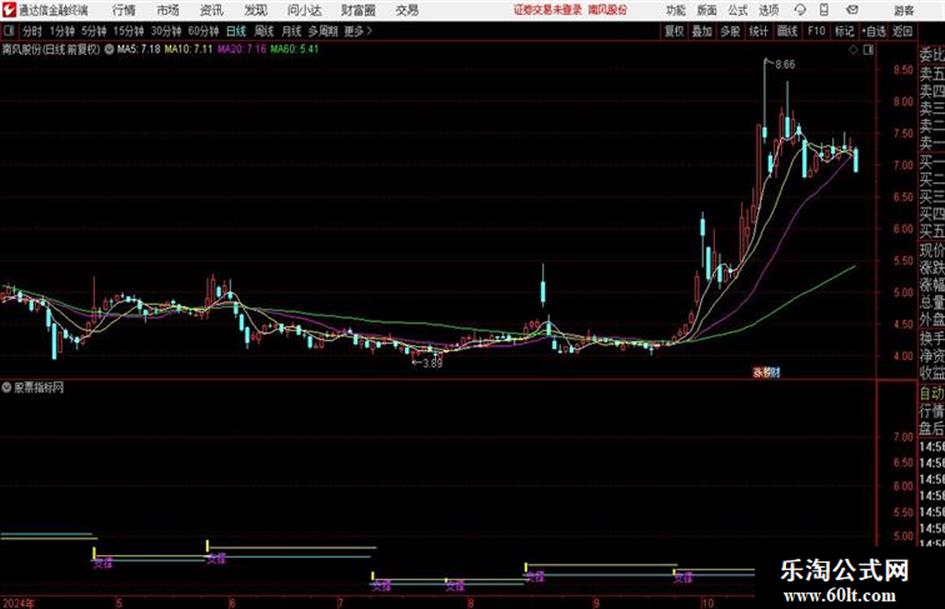Click the 叠加 overlay button
The width and height of the screenshot is (945, 609).
point(702,31)
